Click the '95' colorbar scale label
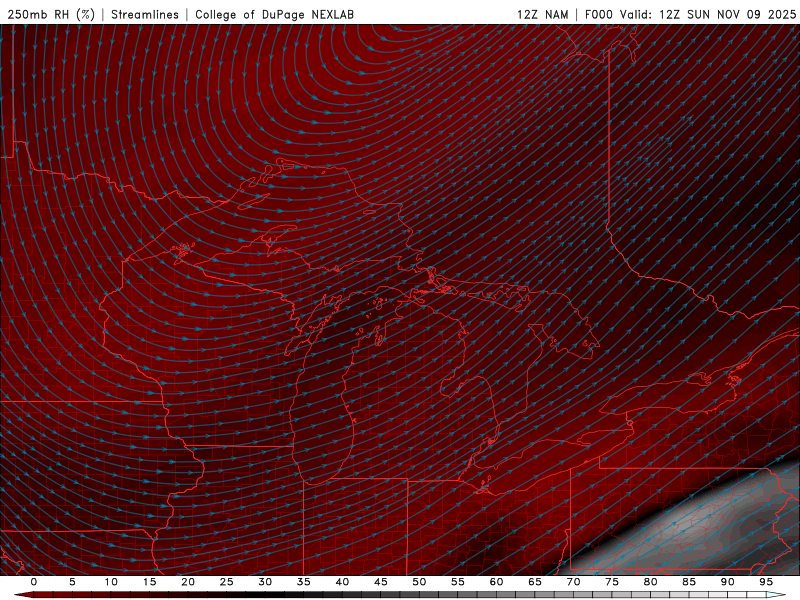Viewport: 800px width, 600px height. (766, 582)
